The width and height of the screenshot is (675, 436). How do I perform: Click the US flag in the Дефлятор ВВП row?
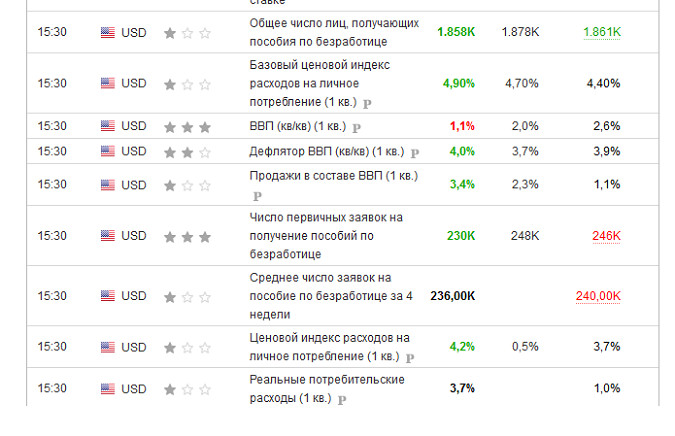(x=108, y=152)
